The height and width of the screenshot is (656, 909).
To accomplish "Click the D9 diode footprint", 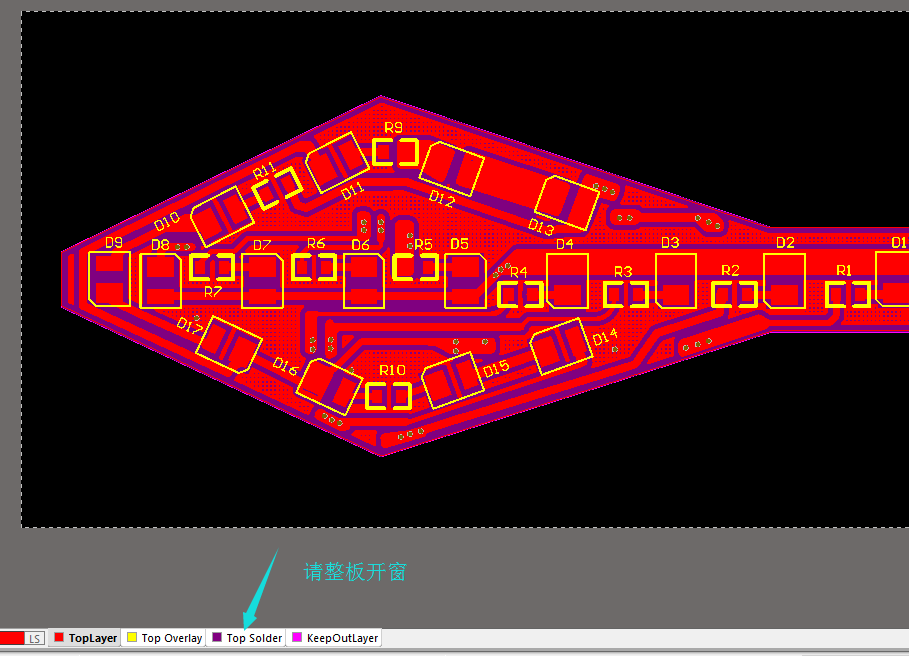I will click(x=109, y=278).
